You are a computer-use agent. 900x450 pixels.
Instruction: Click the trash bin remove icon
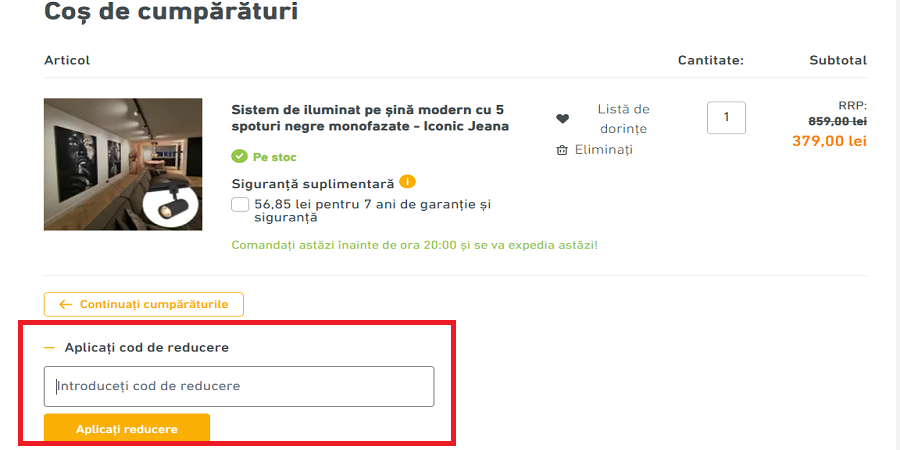(562, 150)
